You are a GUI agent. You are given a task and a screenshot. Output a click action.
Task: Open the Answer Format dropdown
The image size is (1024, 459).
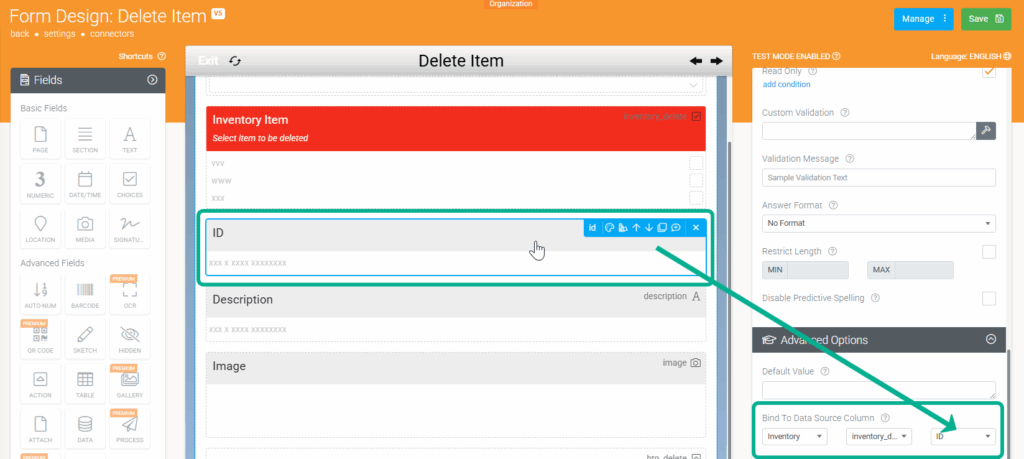tap(879, 223)
